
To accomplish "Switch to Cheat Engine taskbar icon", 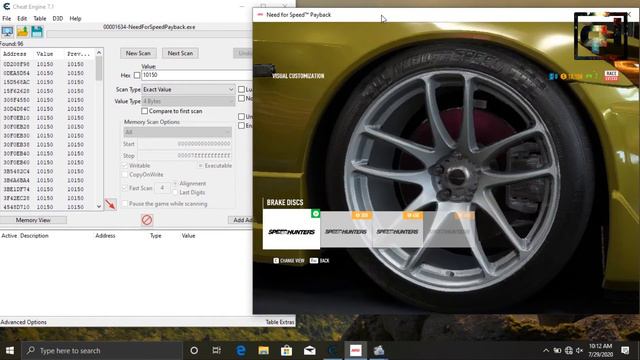I will click(333, 350).
